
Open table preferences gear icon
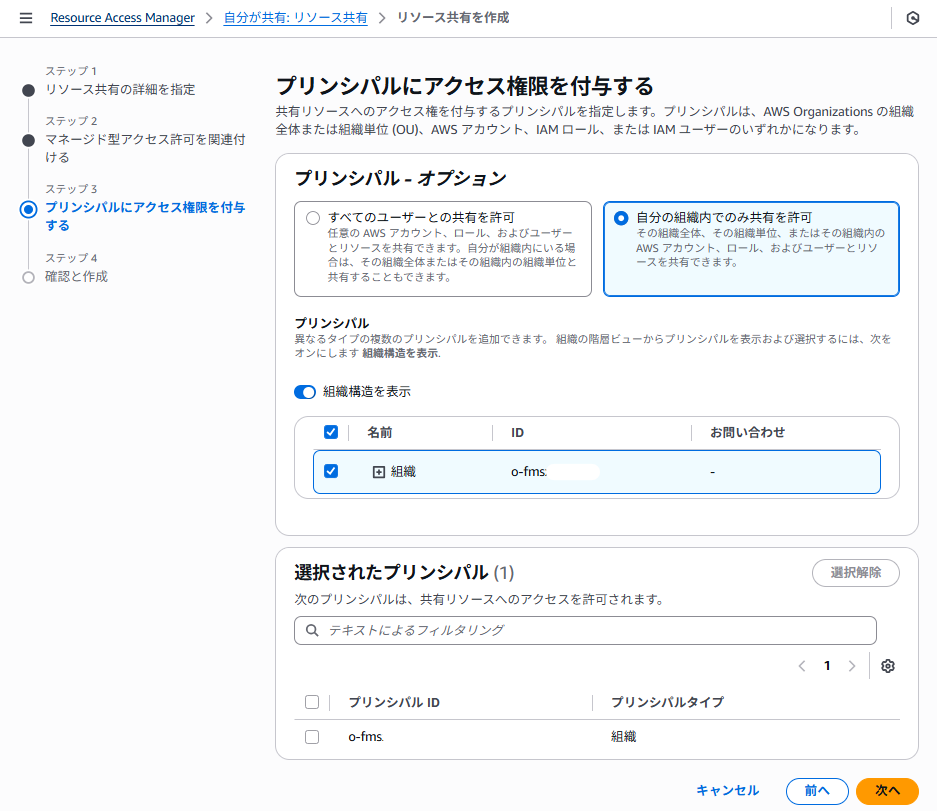tap(887, 666)
